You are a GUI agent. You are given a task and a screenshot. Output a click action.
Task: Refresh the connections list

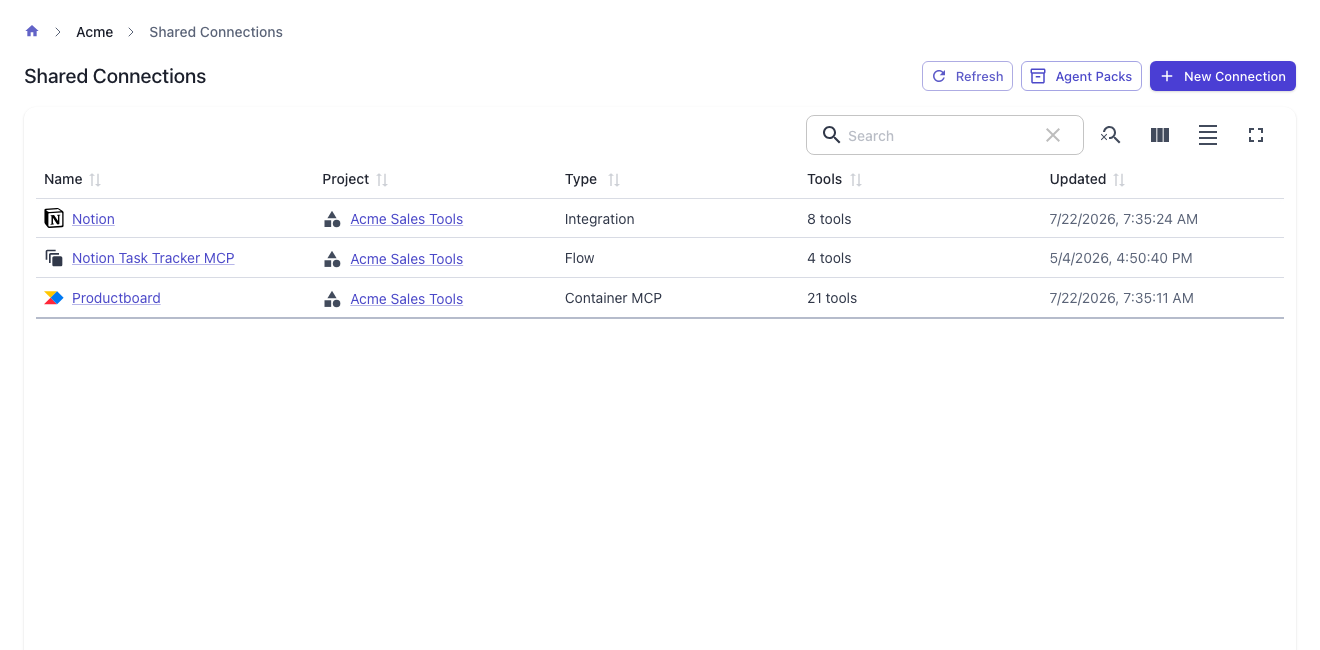(x=967, y=76)
